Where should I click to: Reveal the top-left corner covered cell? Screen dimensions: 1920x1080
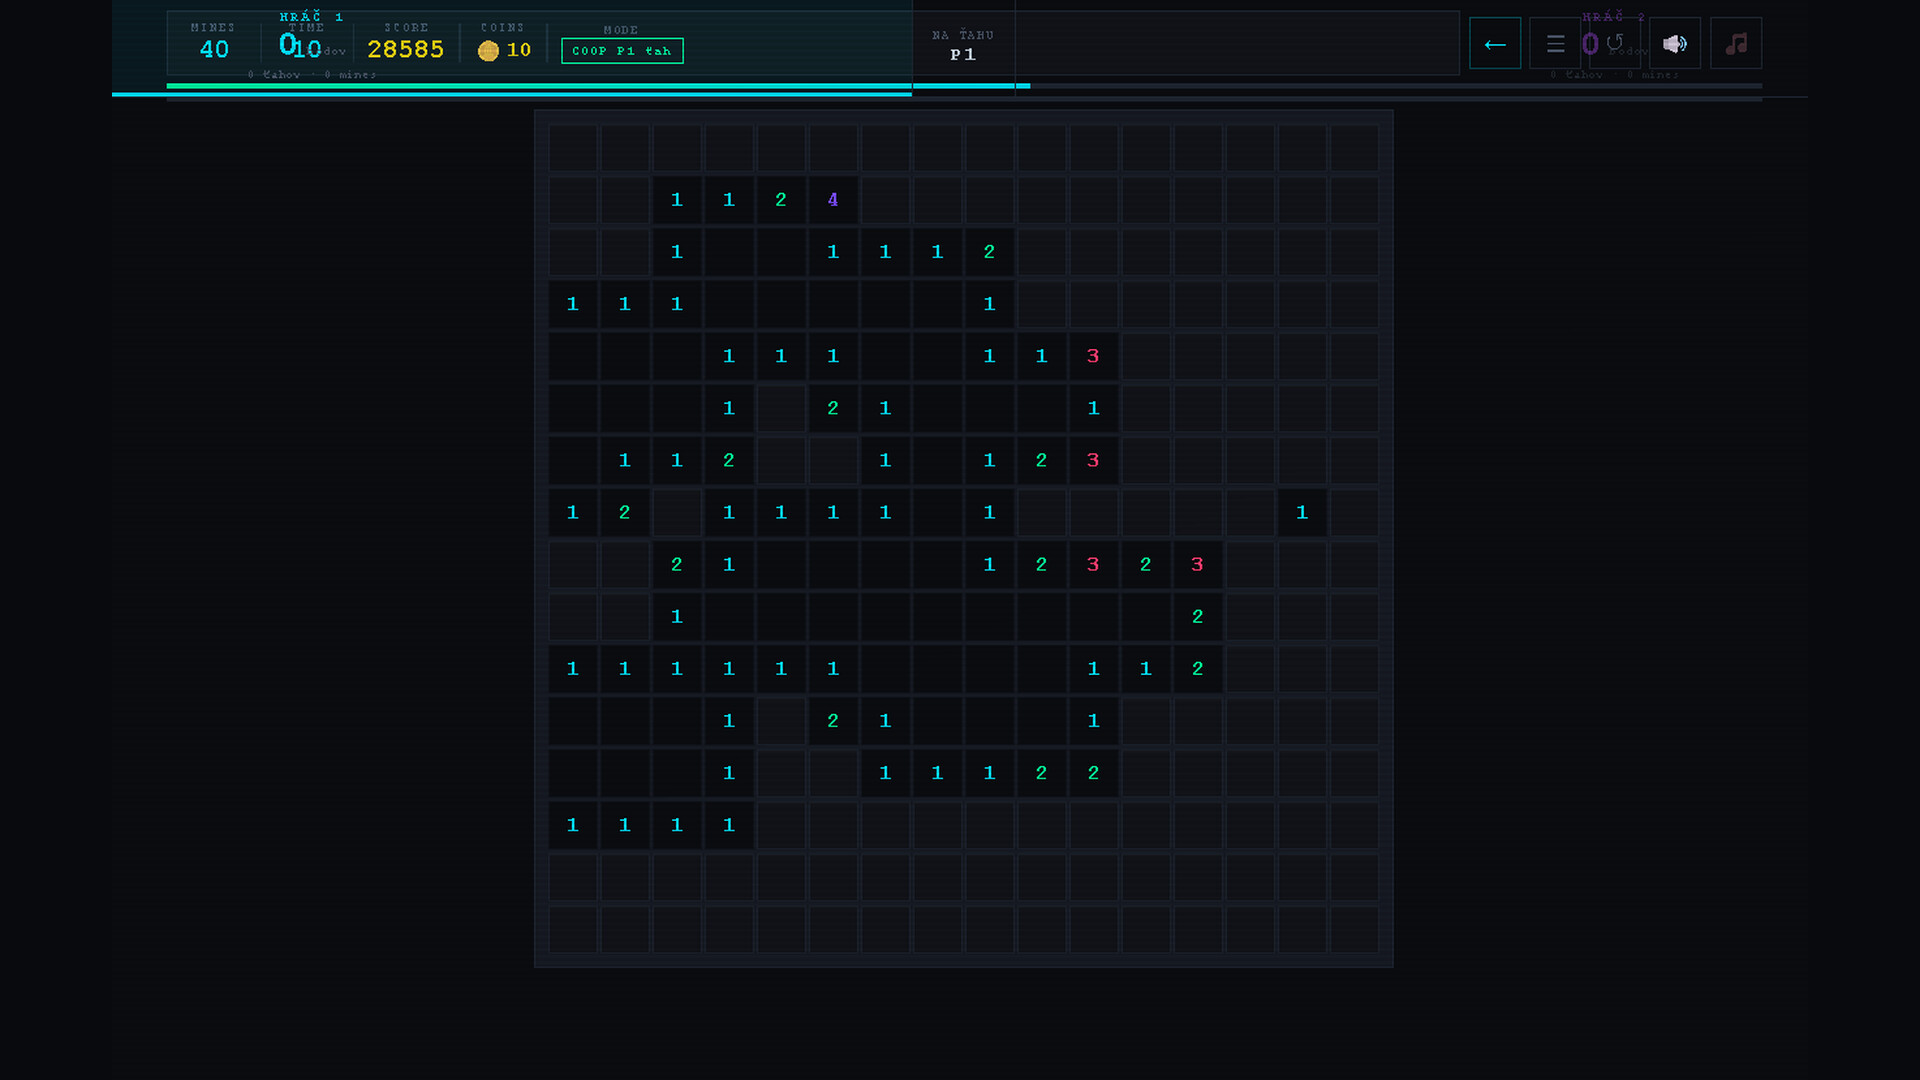pyautogui.click(x=573, y=148)
